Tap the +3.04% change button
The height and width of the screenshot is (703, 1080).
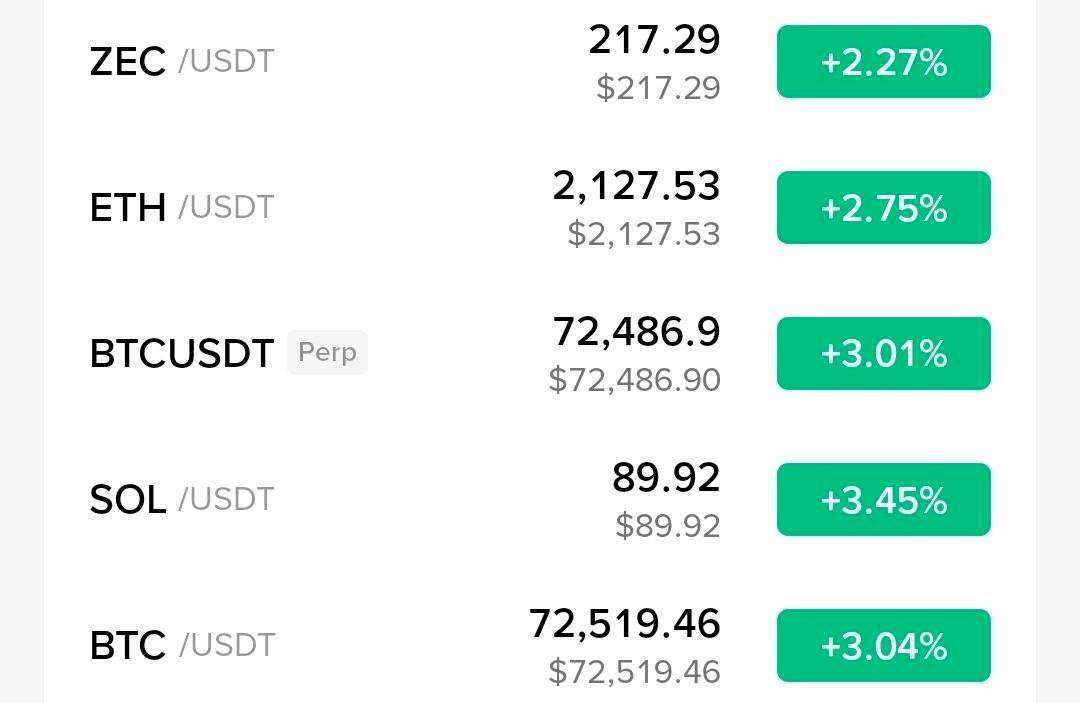point(883,646)
